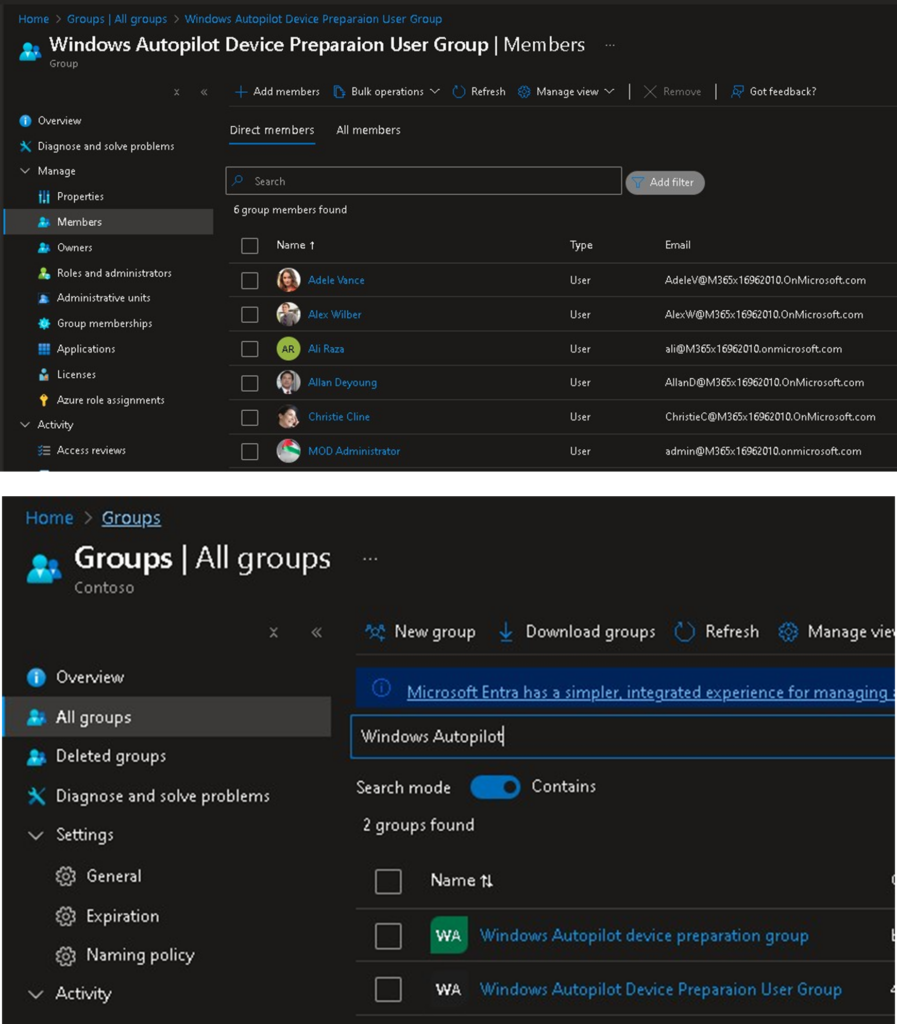Click the Refresh icon in the Members toolbar
897x1024 pixels.
point(459,92)
